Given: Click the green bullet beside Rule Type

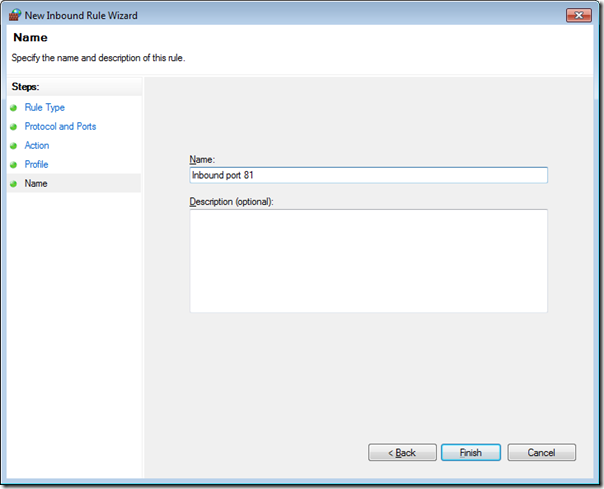Looking at the screenshot, I should 14,108.
